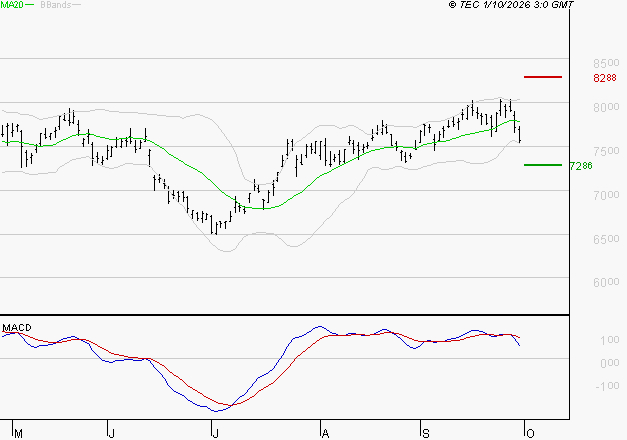The width and height of the screenshot is (627, 440).
Task: Click the green support line marker
Action: 543,165
